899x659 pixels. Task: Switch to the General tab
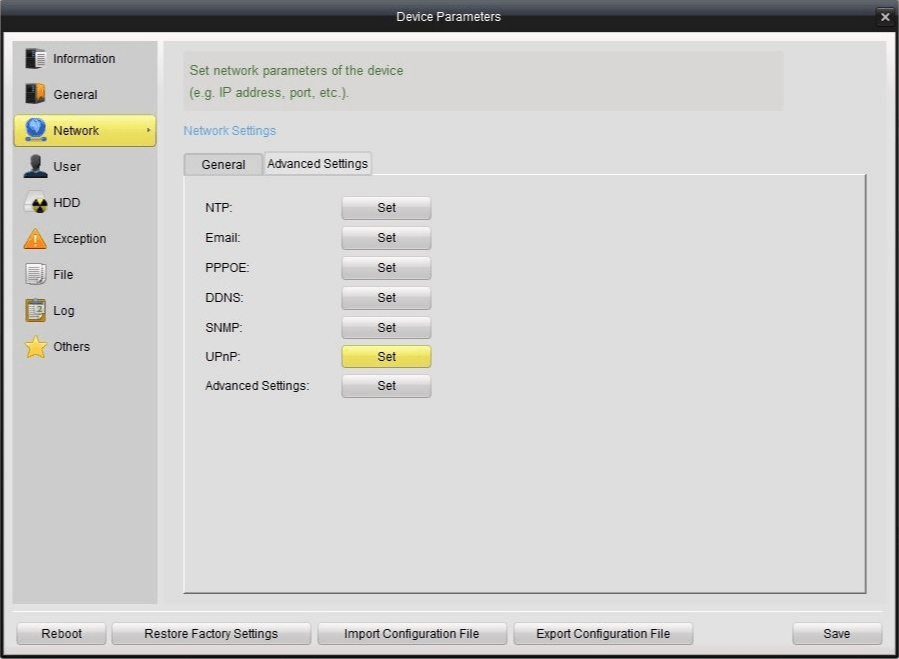pyautogui.click(x=222, y=164)
